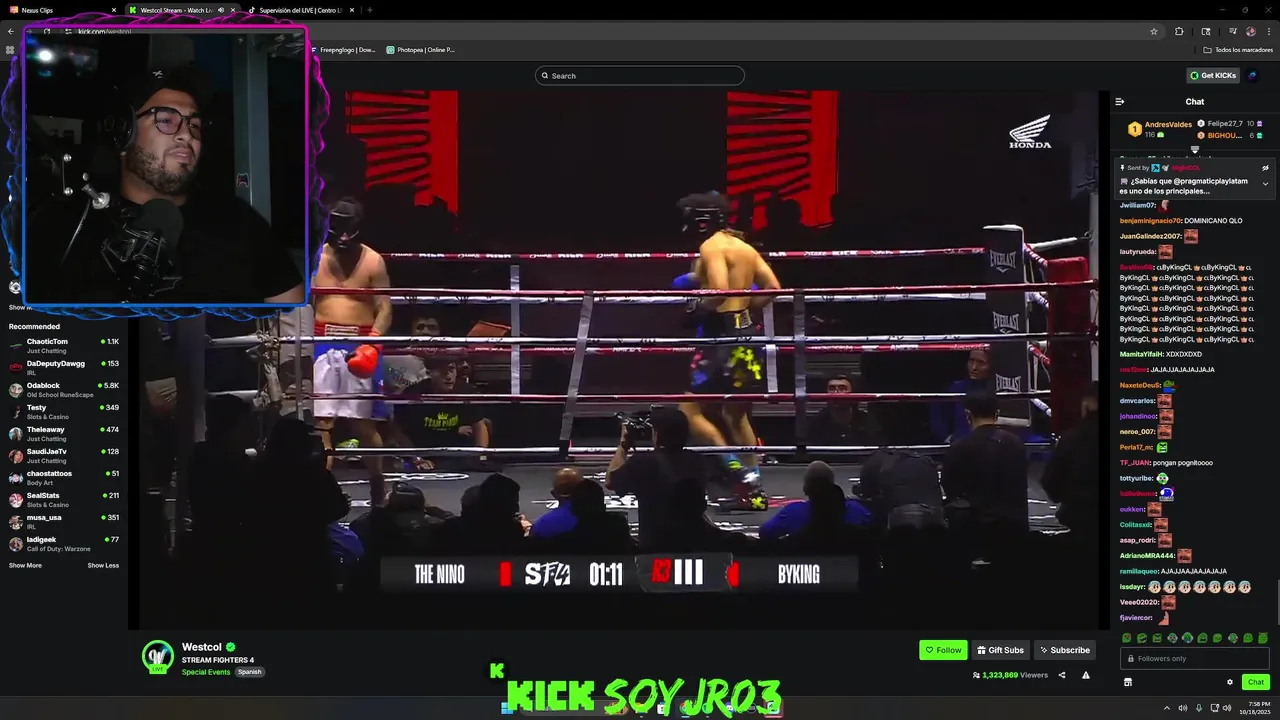Send message with green Chat button

(1256, 682)
